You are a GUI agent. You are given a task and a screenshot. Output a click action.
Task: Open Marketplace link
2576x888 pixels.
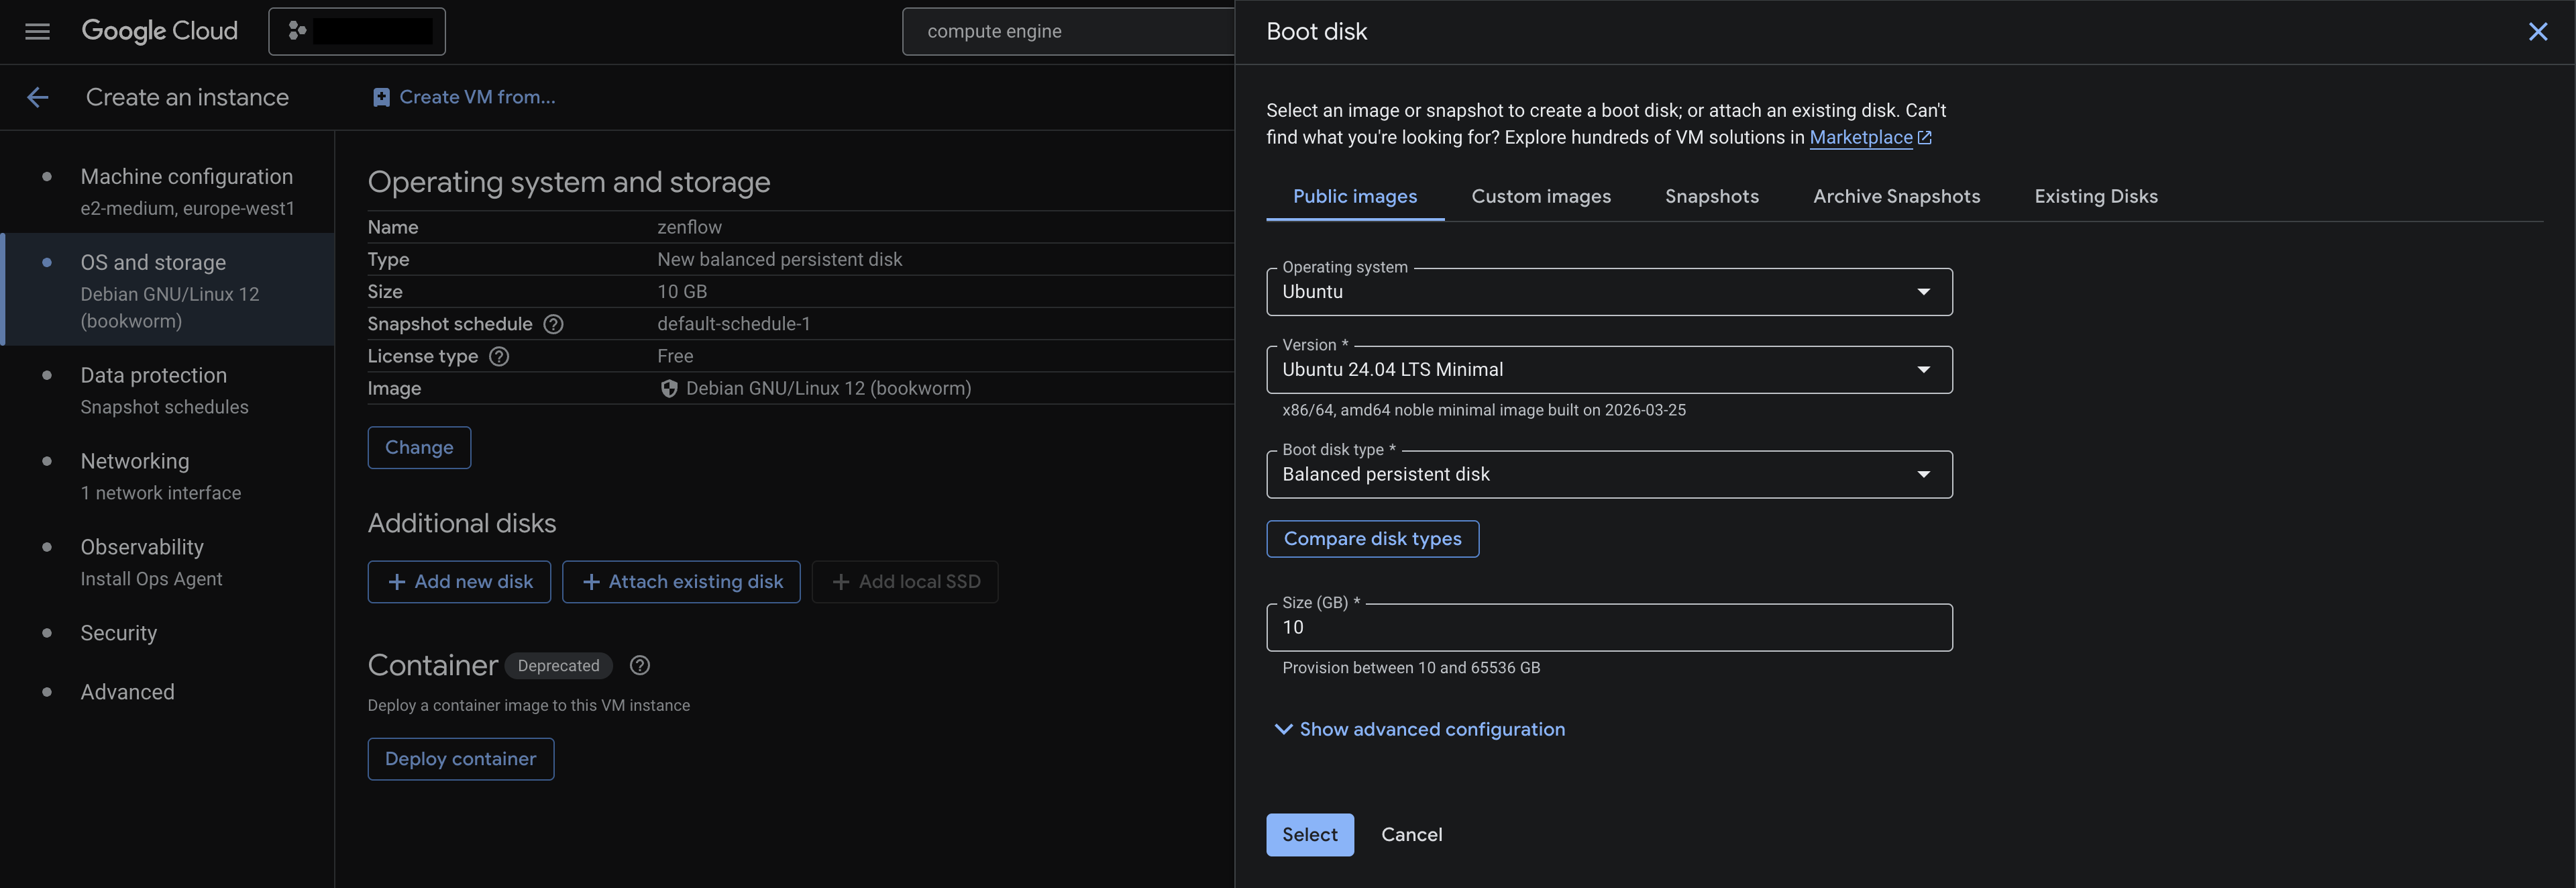coord(1860,137)
